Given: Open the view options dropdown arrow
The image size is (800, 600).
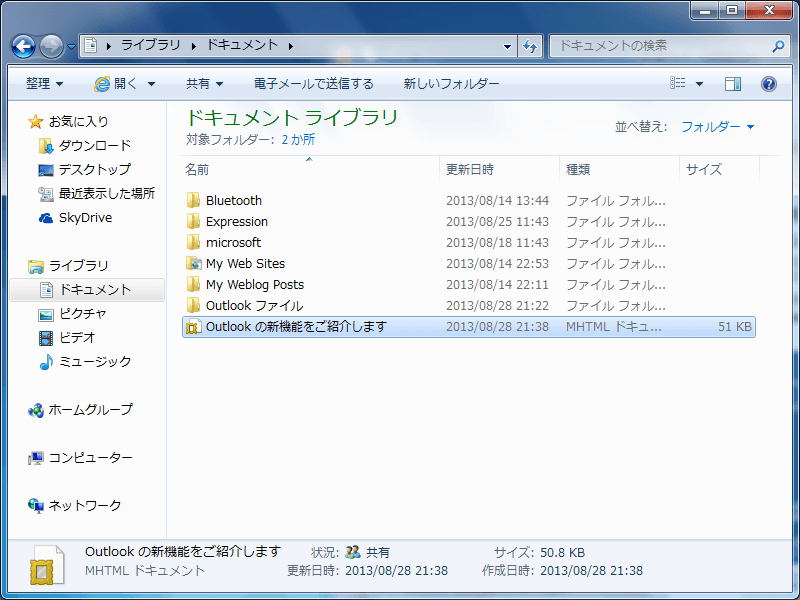Looking at the screenshot, I should (699, 84).
